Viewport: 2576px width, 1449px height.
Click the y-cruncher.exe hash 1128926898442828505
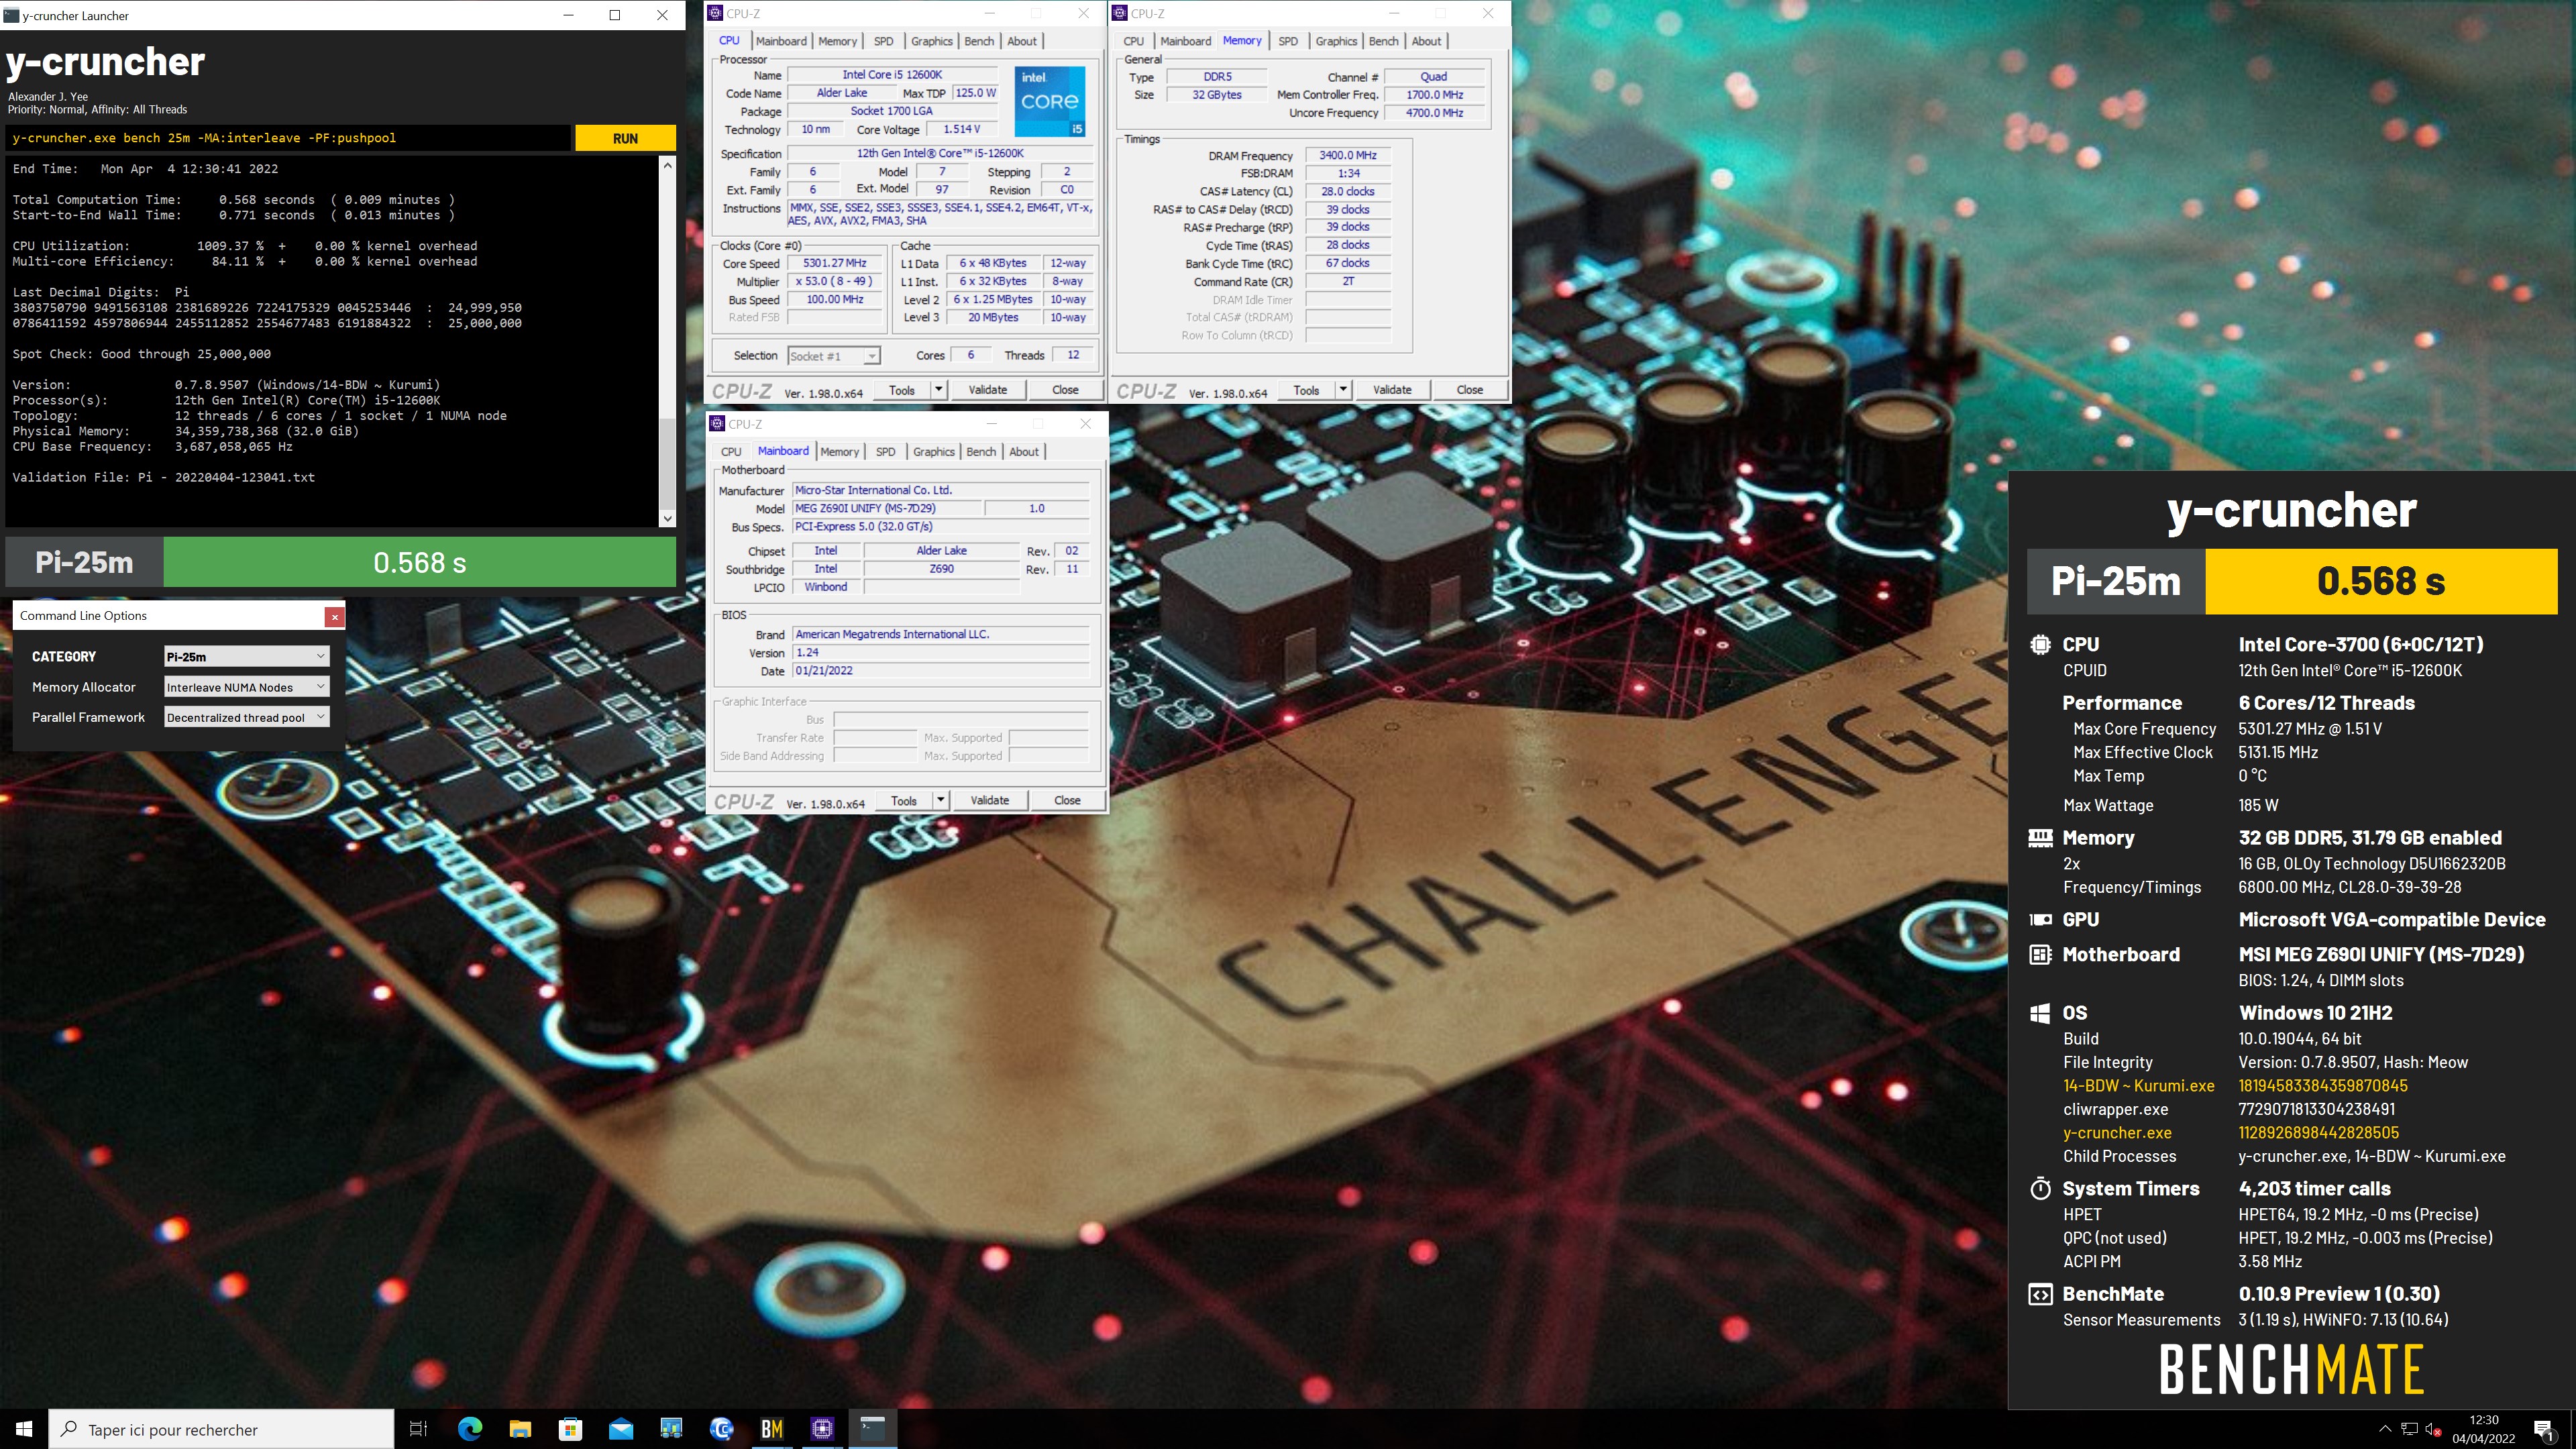[x=2318, y=1133]
